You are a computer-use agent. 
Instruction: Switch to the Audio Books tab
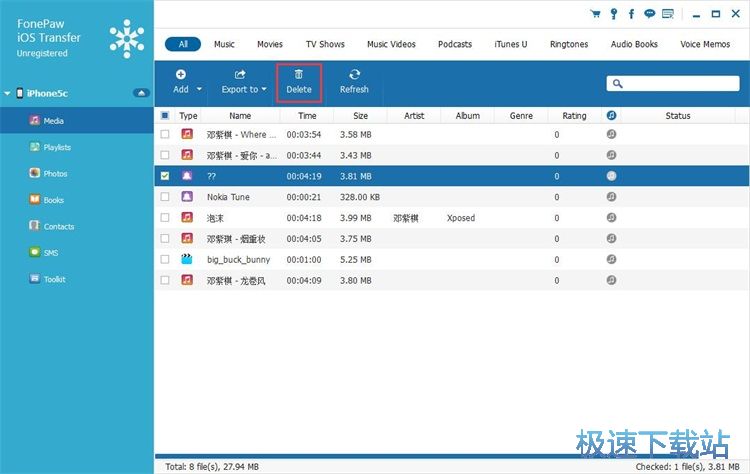point(634,44)
